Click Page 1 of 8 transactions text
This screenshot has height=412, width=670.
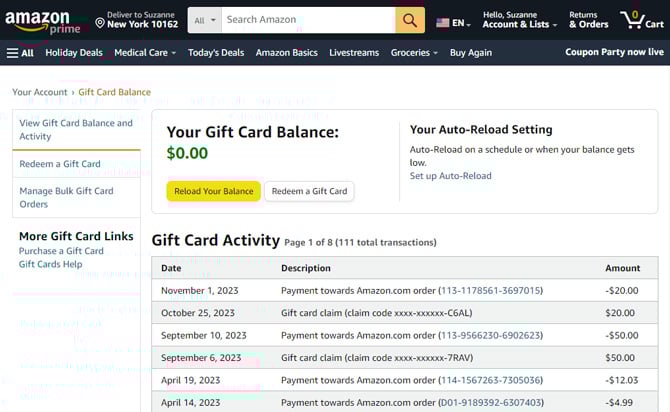(x=360, y=242)
